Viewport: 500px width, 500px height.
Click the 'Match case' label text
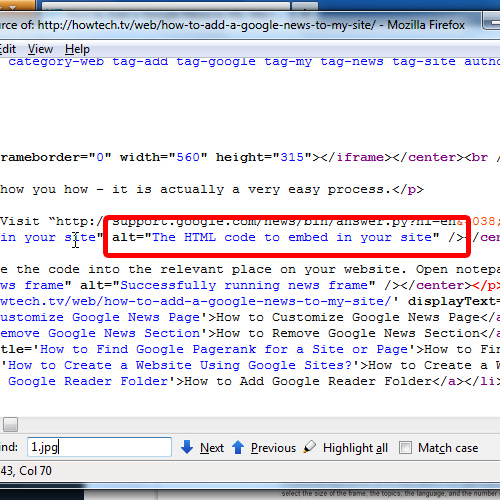(448, 448)
